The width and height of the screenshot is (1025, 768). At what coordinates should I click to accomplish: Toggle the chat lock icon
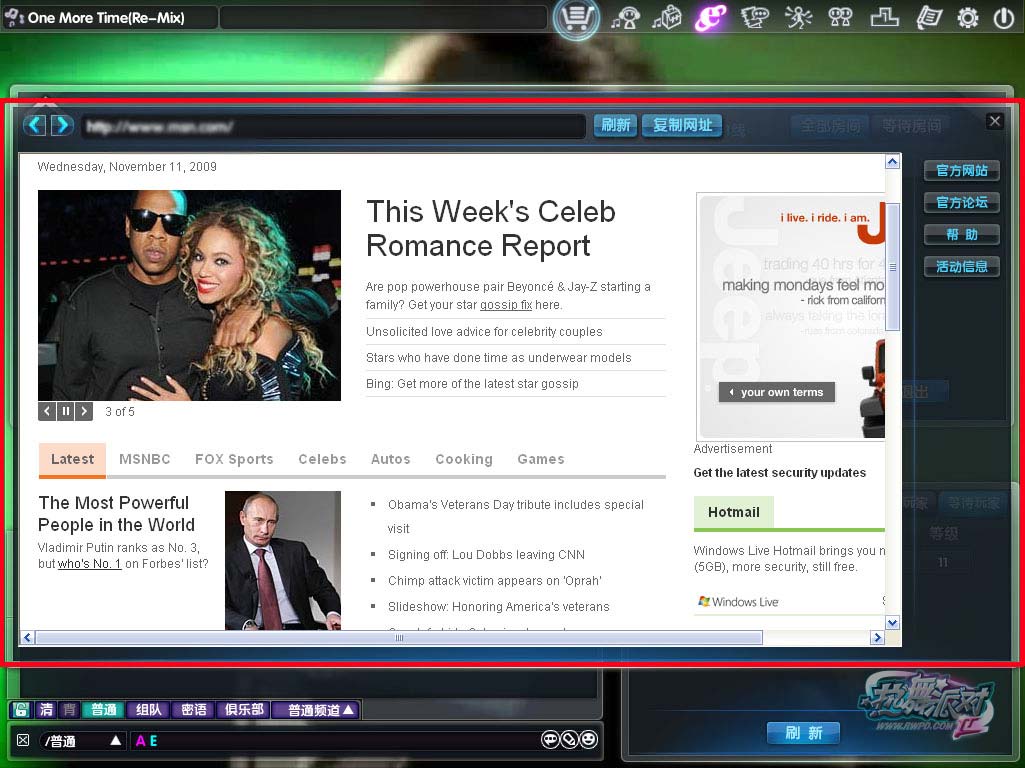(21, 709)
